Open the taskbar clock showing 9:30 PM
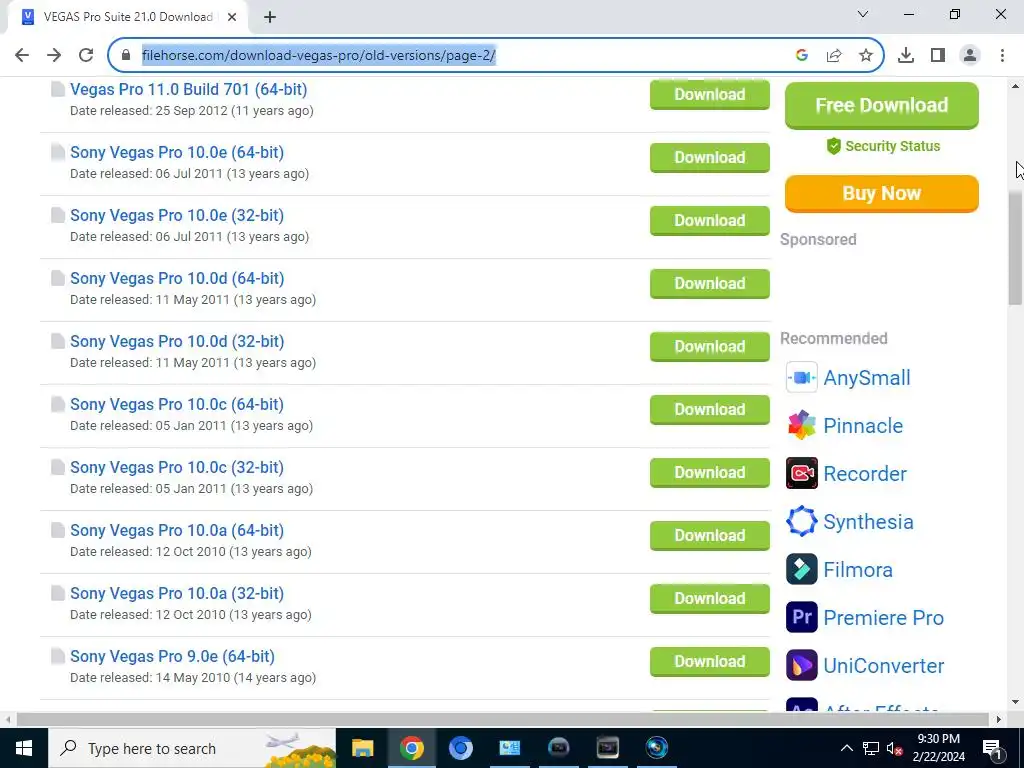1024x768 pixels. pyautogui.click(x=938, y=748)
